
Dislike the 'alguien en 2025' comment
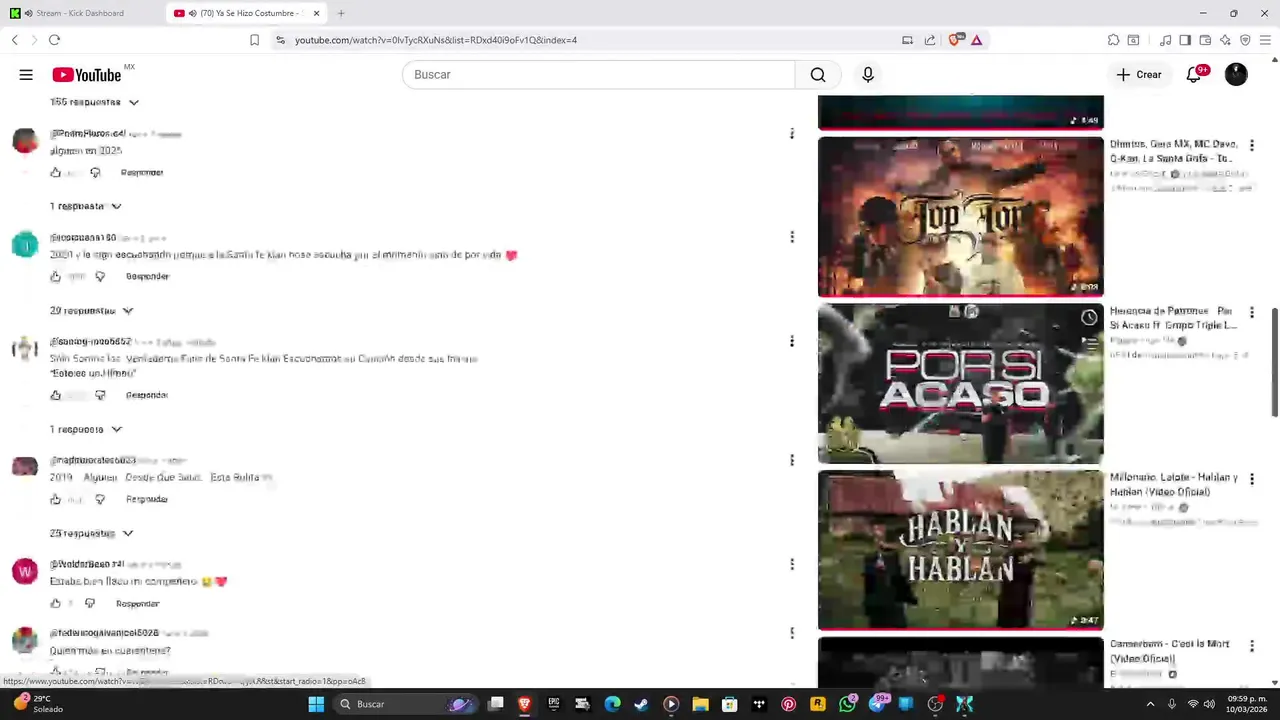click(x=96, y=173)
